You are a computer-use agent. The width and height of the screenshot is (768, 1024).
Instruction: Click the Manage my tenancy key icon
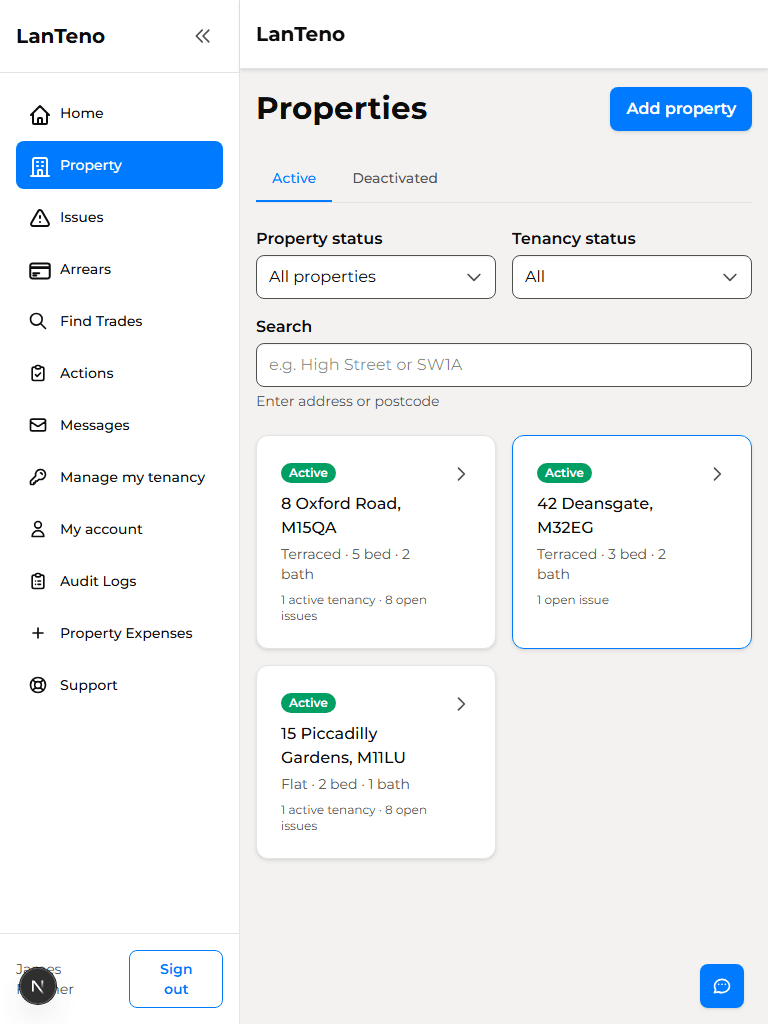tap(38, 477)
